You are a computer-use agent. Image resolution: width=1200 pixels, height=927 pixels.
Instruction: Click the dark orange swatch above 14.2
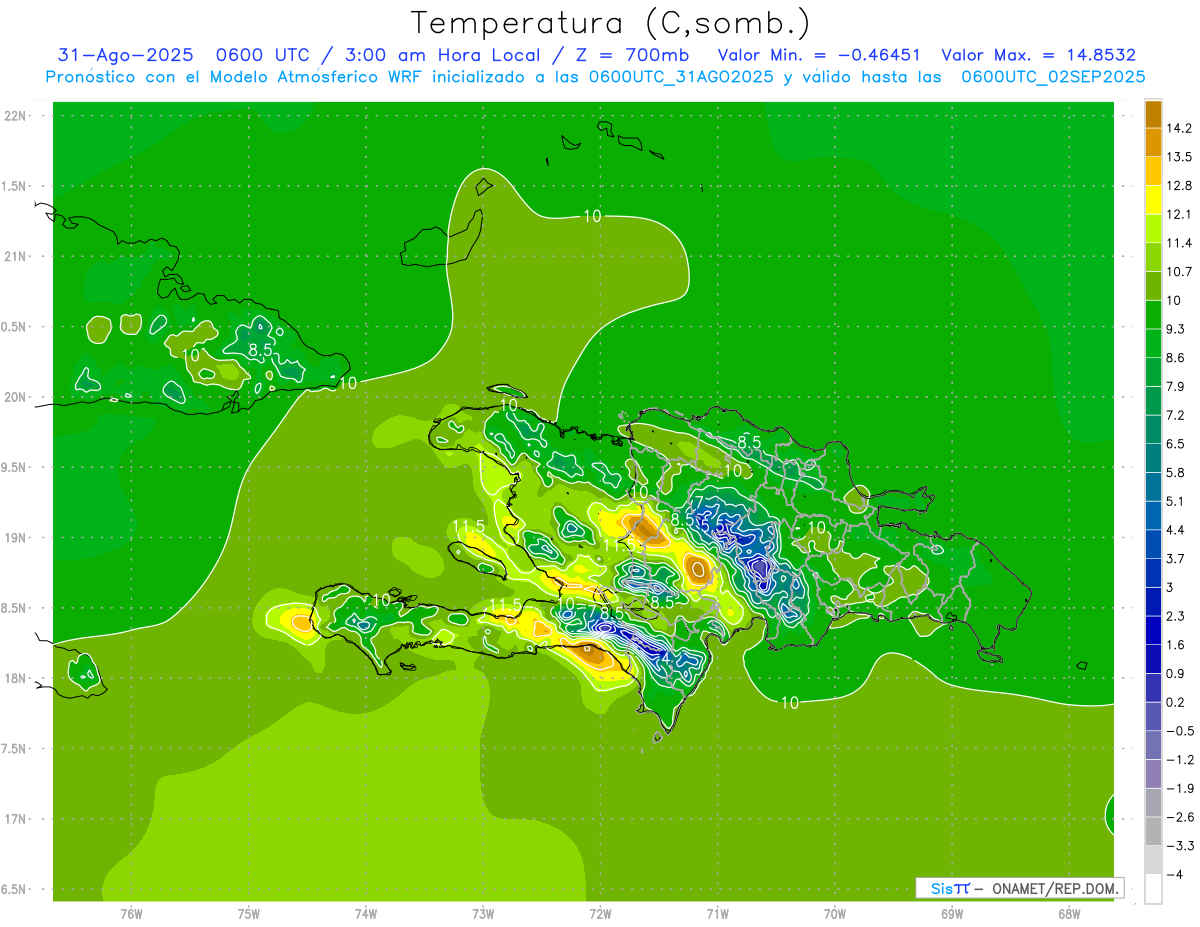pyautogui.click(x=1154, y=115)
